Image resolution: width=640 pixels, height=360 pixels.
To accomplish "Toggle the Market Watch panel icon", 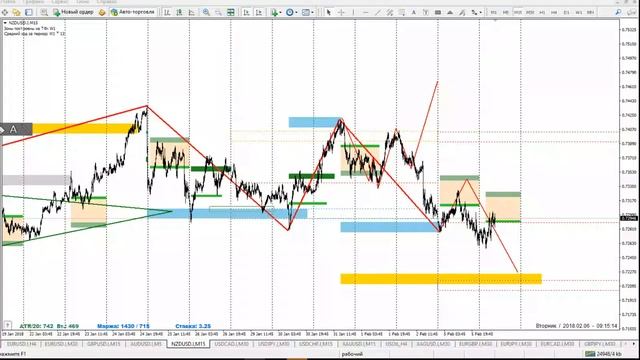I will tap(29, 12).
